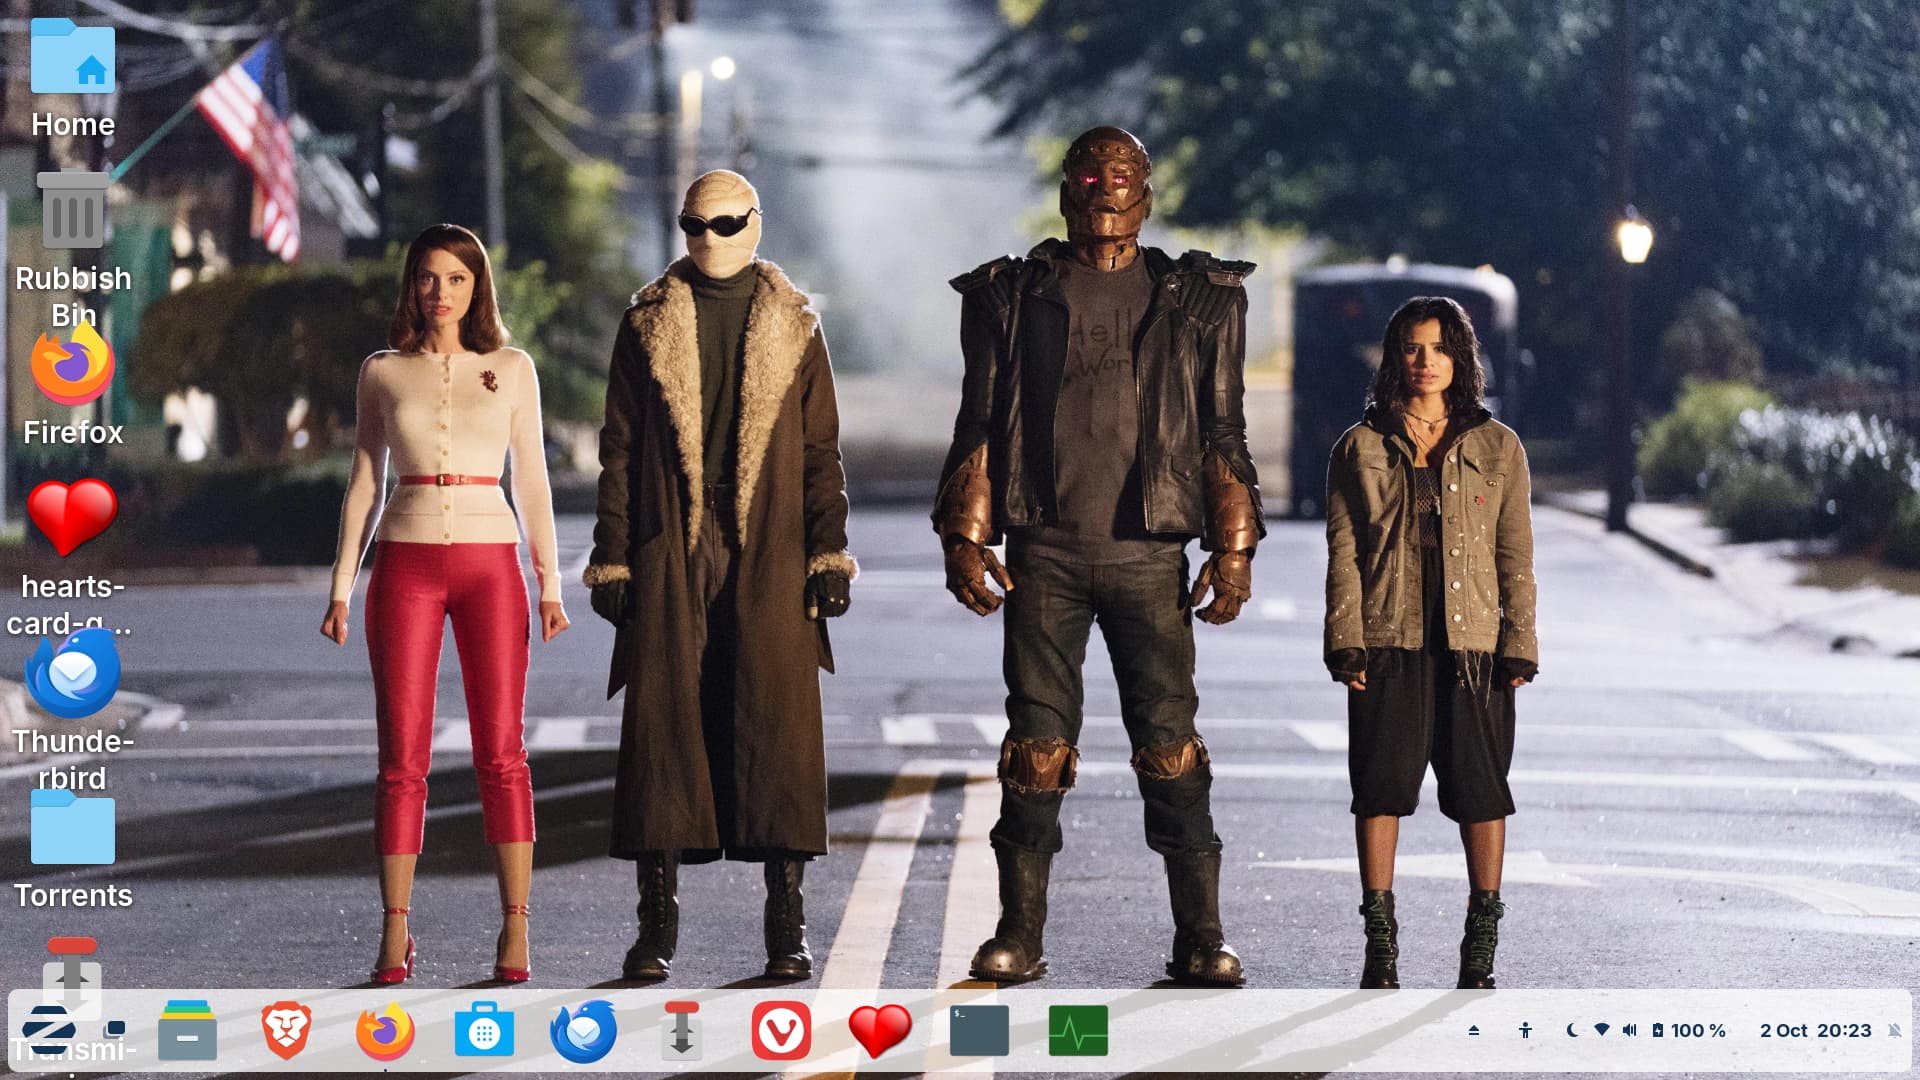The image size is (1920, 1080).
Task: Launch Firefox from the taskbar
Action: (x=385, y=1031)
